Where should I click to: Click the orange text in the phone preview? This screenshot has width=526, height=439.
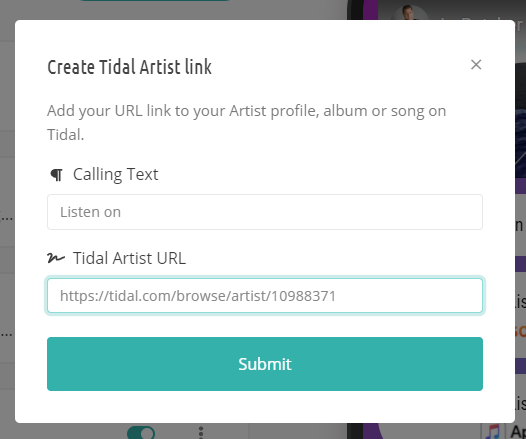pyautogui.click(x=520, y=330)
